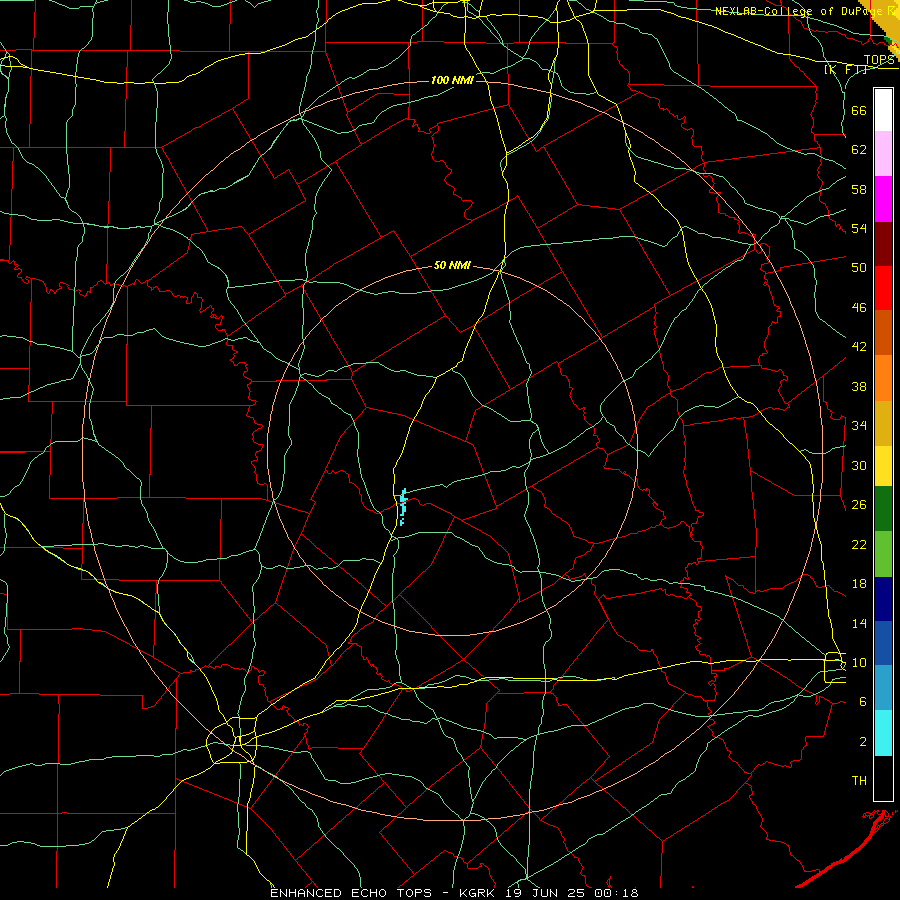Click the black TH threshold swatch

[883, 778]
